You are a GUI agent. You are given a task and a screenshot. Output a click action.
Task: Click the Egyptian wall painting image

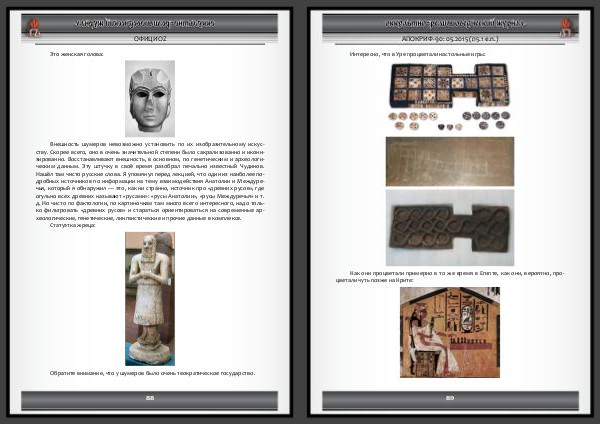(450, 332)
